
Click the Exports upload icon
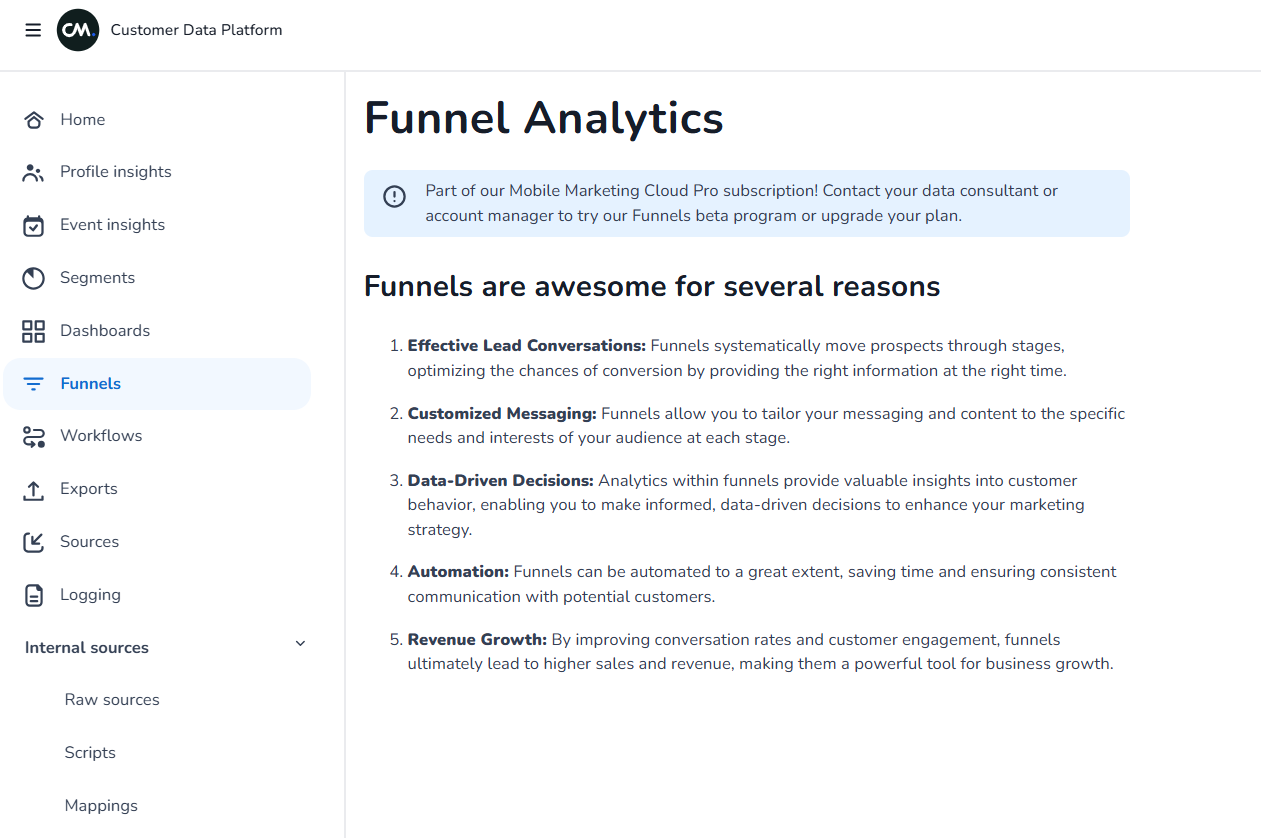point(34,490)
